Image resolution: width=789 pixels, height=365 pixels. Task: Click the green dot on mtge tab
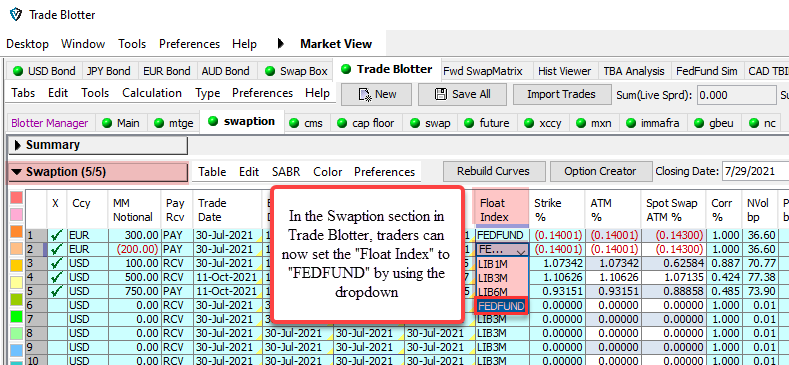click(159, 123)
